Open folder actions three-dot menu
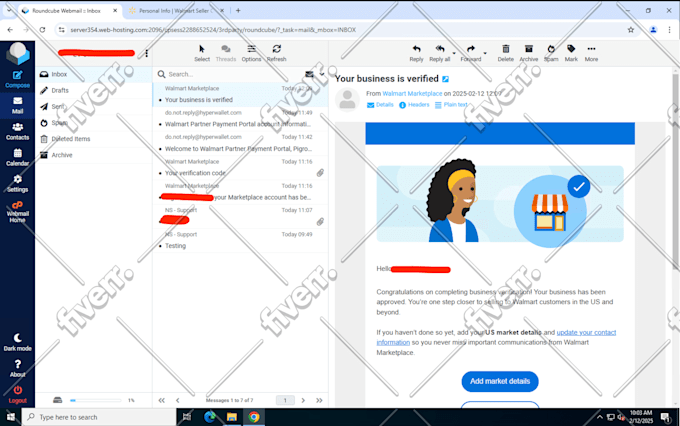Image resolution: width=680 pixels, height=426 pixels. (147, 53)
